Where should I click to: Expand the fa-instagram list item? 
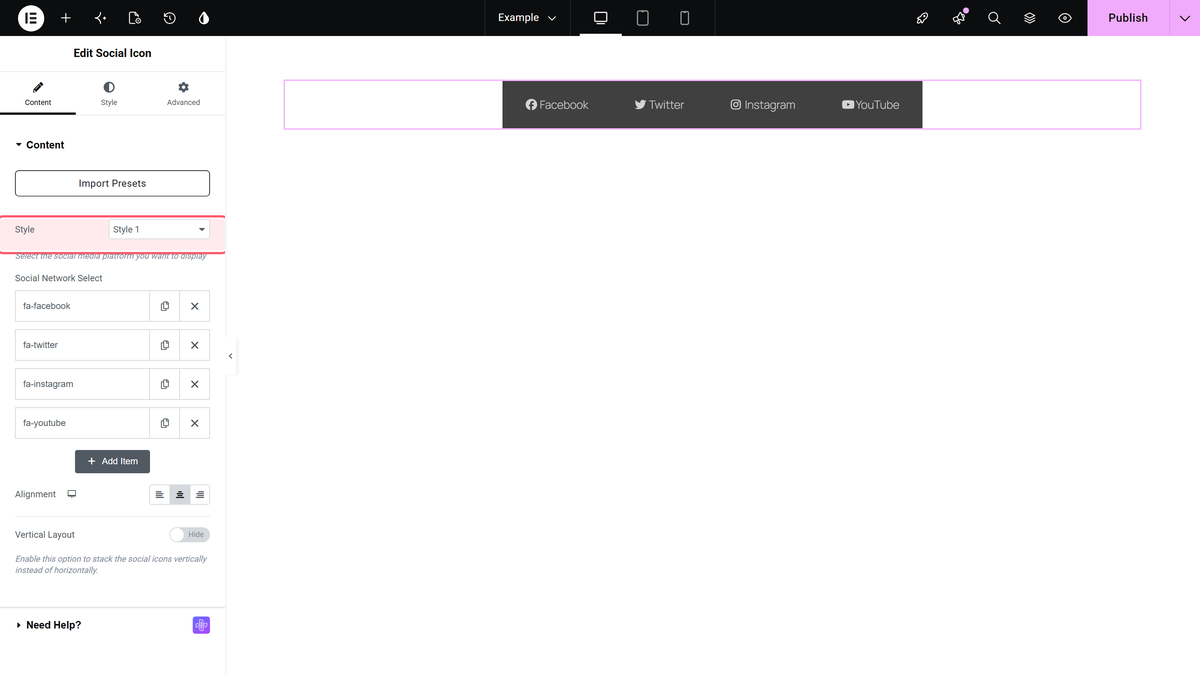click(82, 384)
